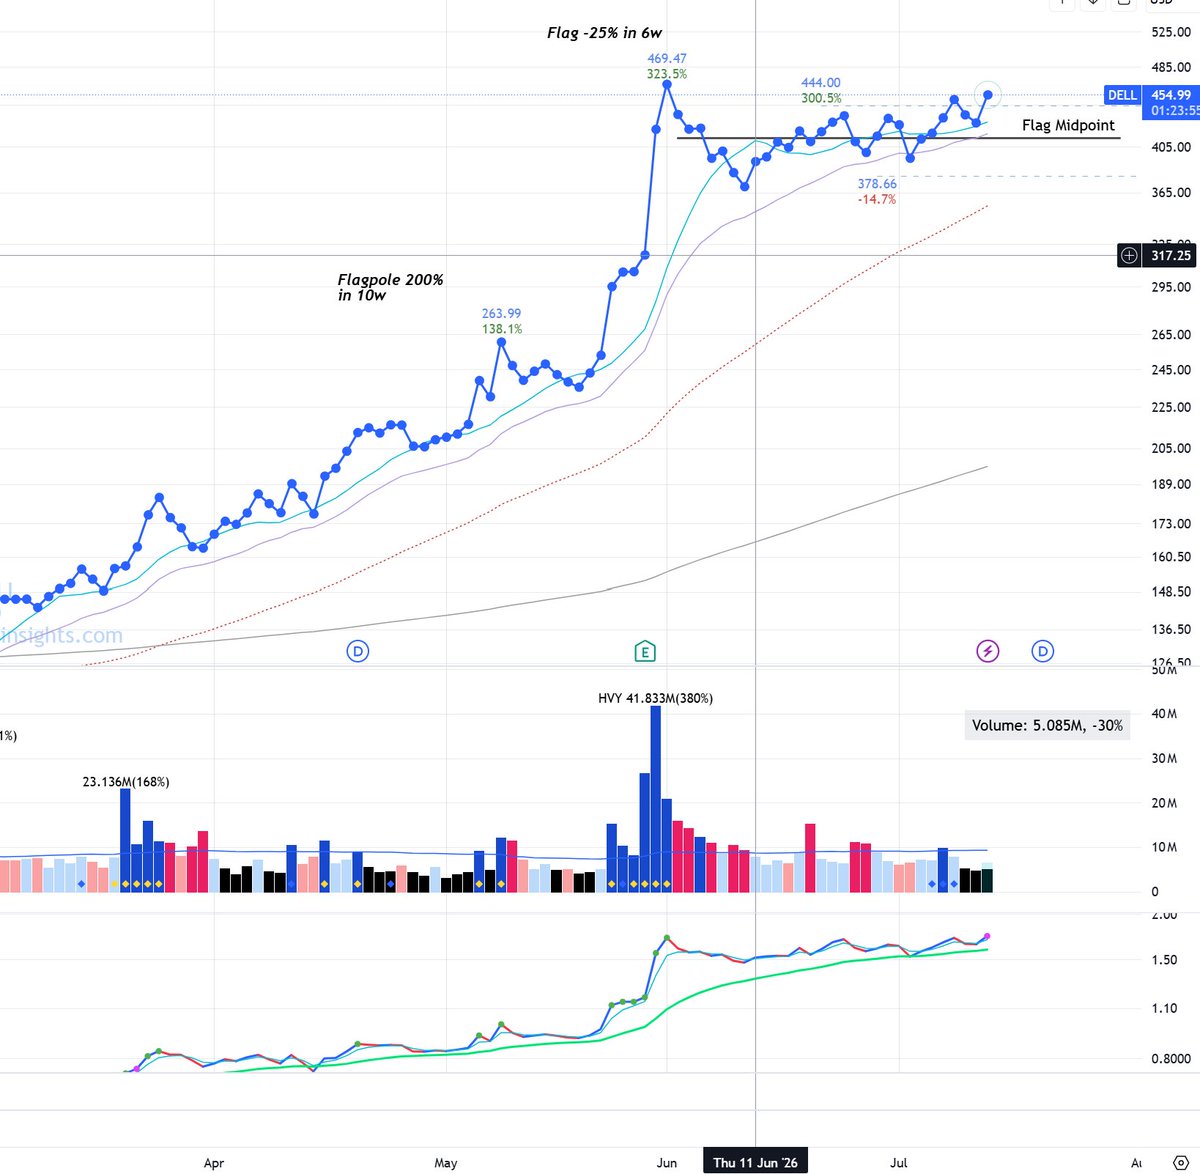Click the 'HVY 41.833M(380%)' volume label
1200x1174 pixels.
pyautogui.click(x=655, y=698)
